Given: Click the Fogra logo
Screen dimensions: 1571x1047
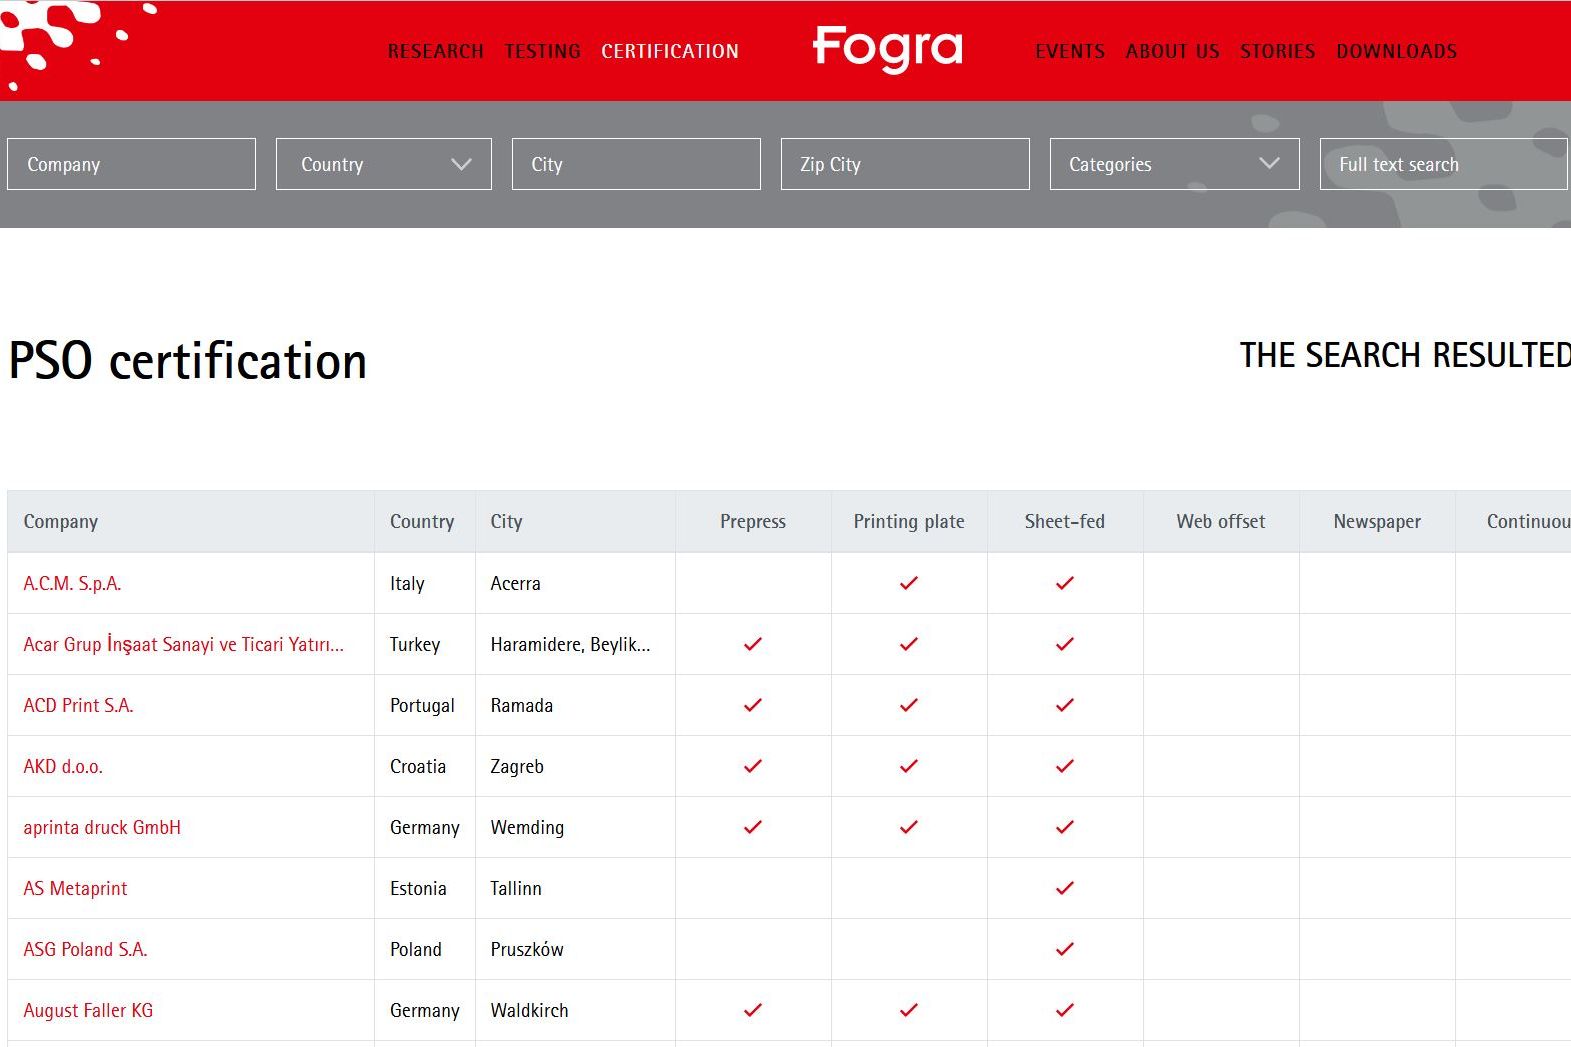Looking at the screenshot, I should click(887, 49).
